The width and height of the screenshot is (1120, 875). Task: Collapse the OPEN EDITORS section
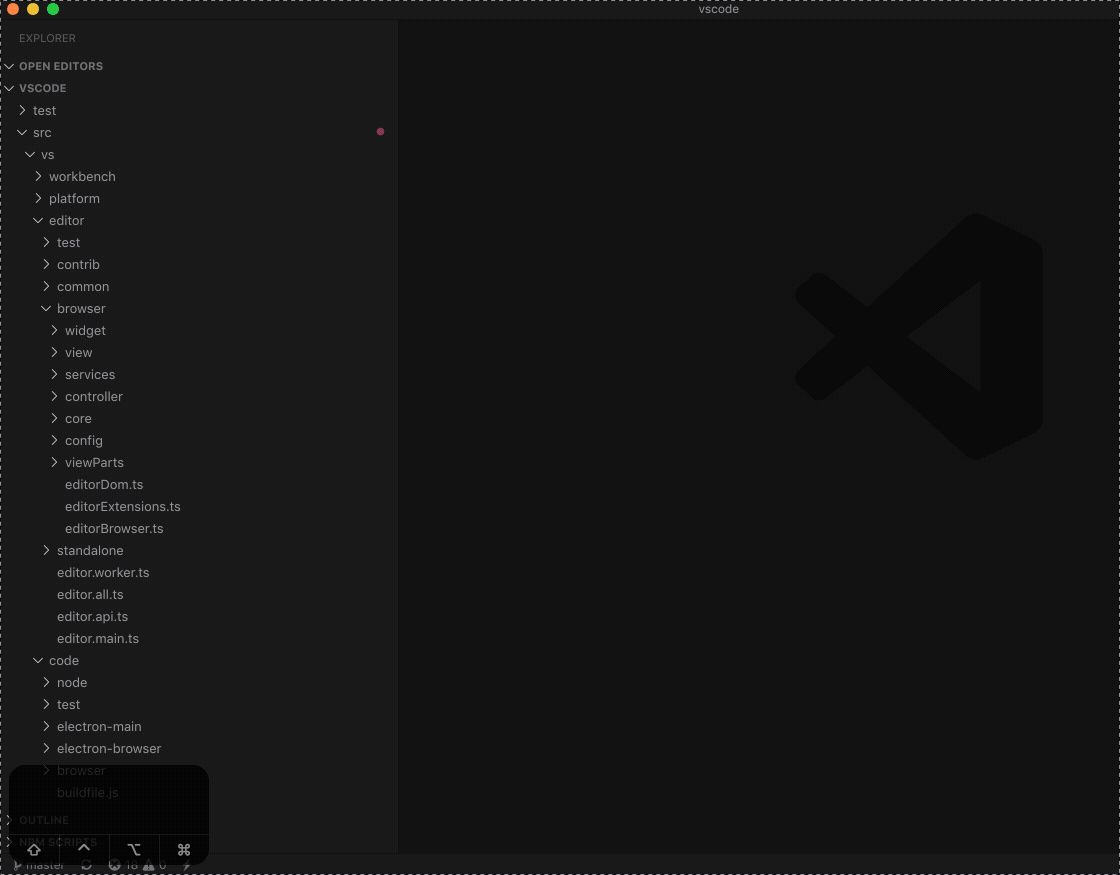(x=61, y=66)
